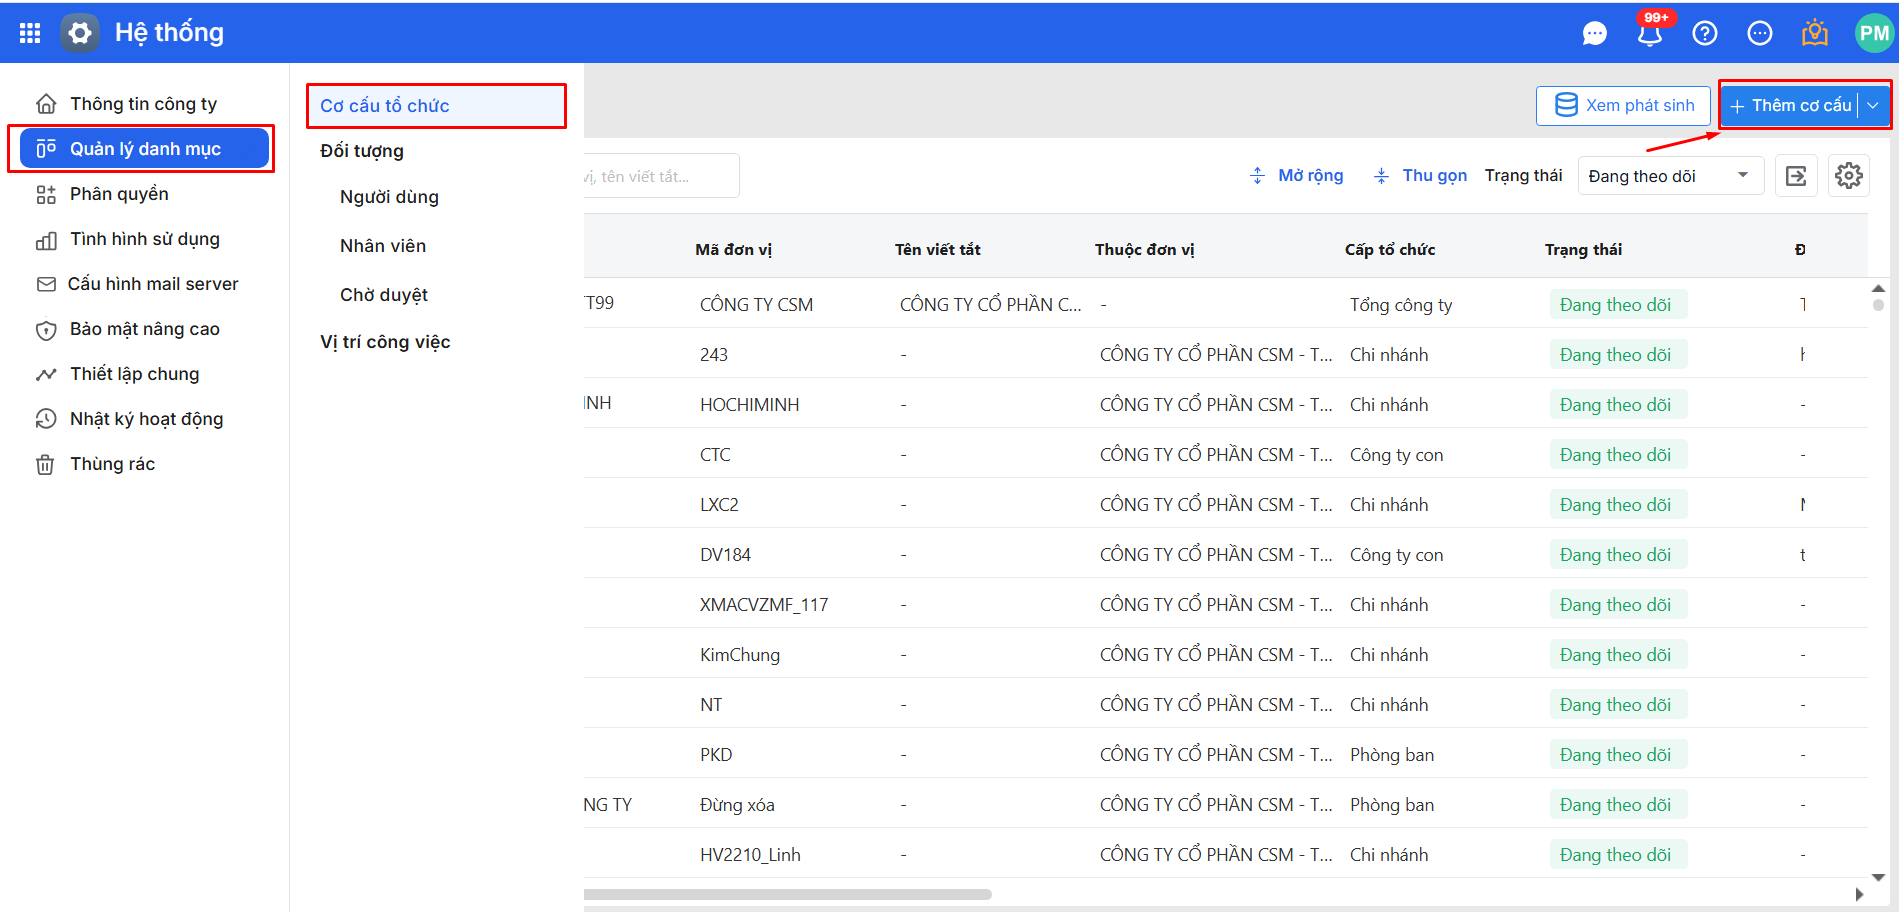Click the help question mark icon
Viewport: 1899px width, 912px height.
(1704, 34)
